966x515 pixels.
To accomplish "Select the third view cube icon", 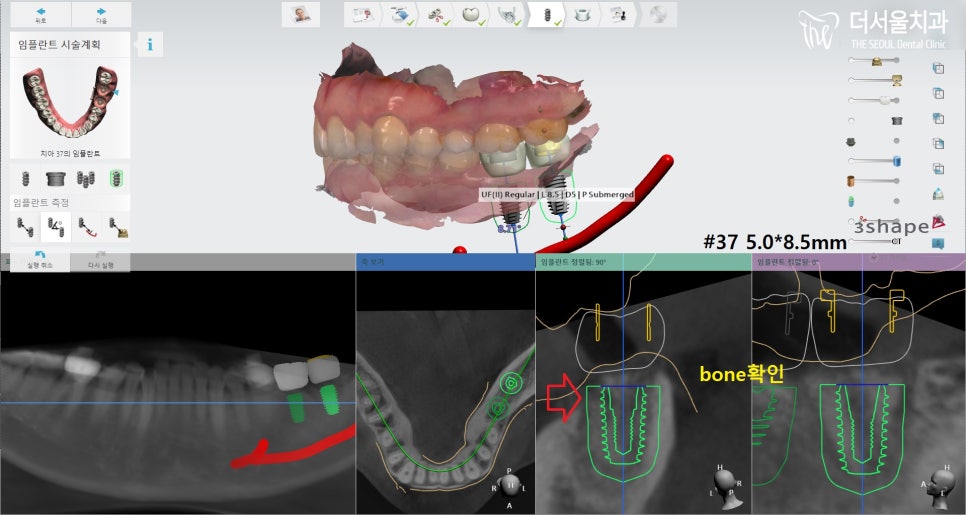I will click(x=938, y=118).
